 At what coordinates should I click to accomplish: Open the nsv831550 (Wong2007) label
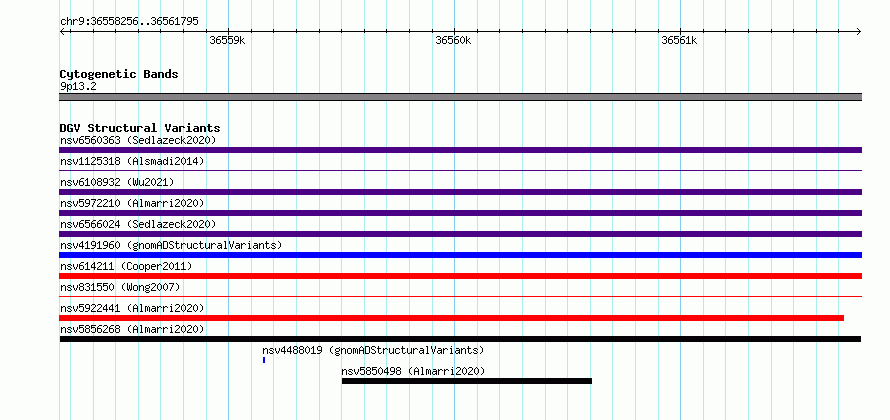(x=120, y=287)
